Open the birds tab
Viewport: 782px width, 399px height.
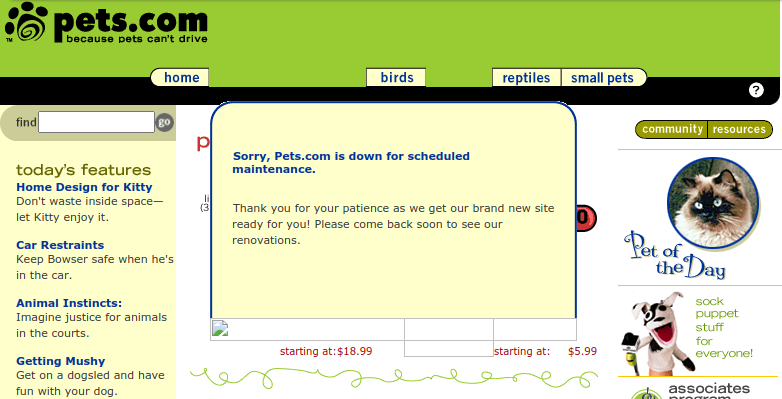click(396, 77)
